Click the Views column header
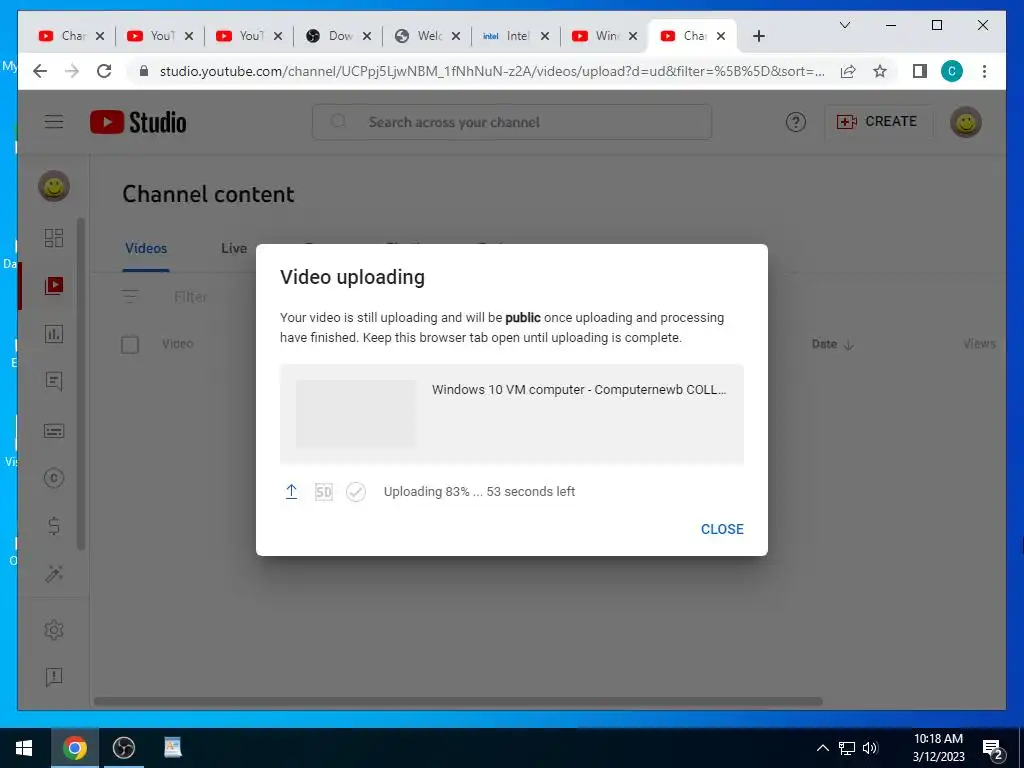The width and height of the screenshot is (1024, 768). [x=978, y=344]
